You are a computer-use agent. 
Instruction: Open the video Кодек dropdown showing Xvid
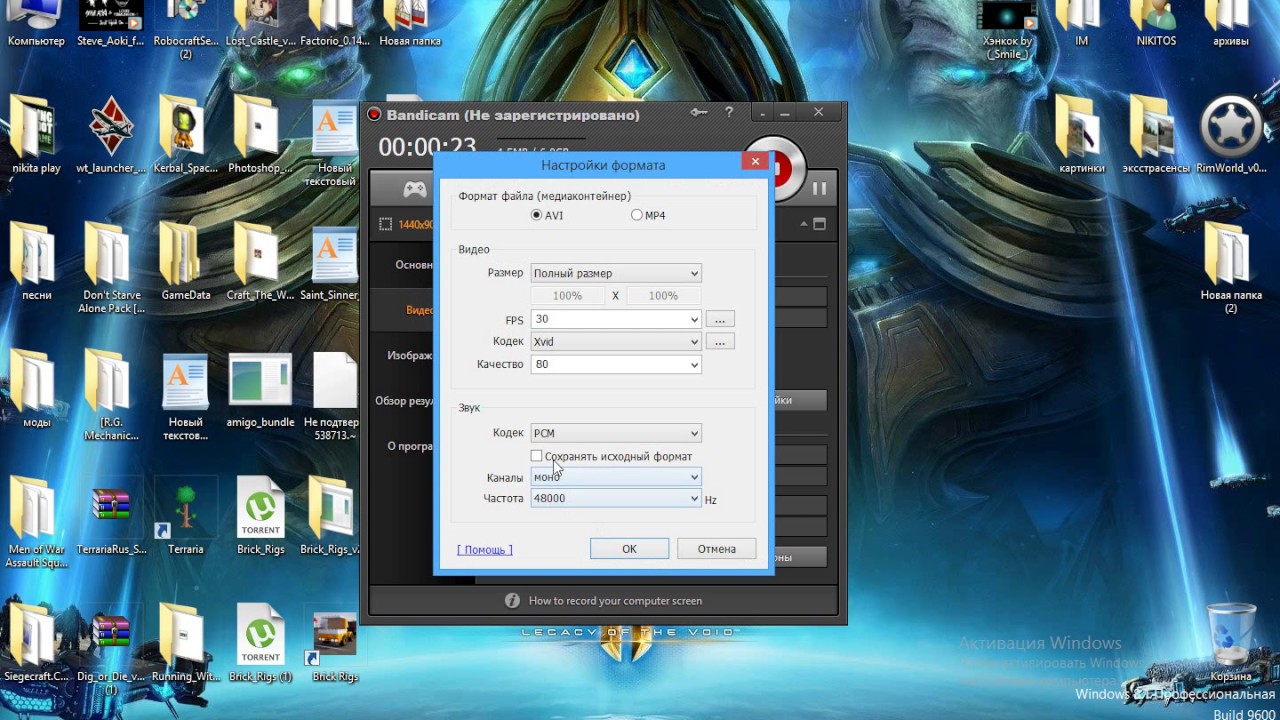pyautogui.click(x=615, y=341)
